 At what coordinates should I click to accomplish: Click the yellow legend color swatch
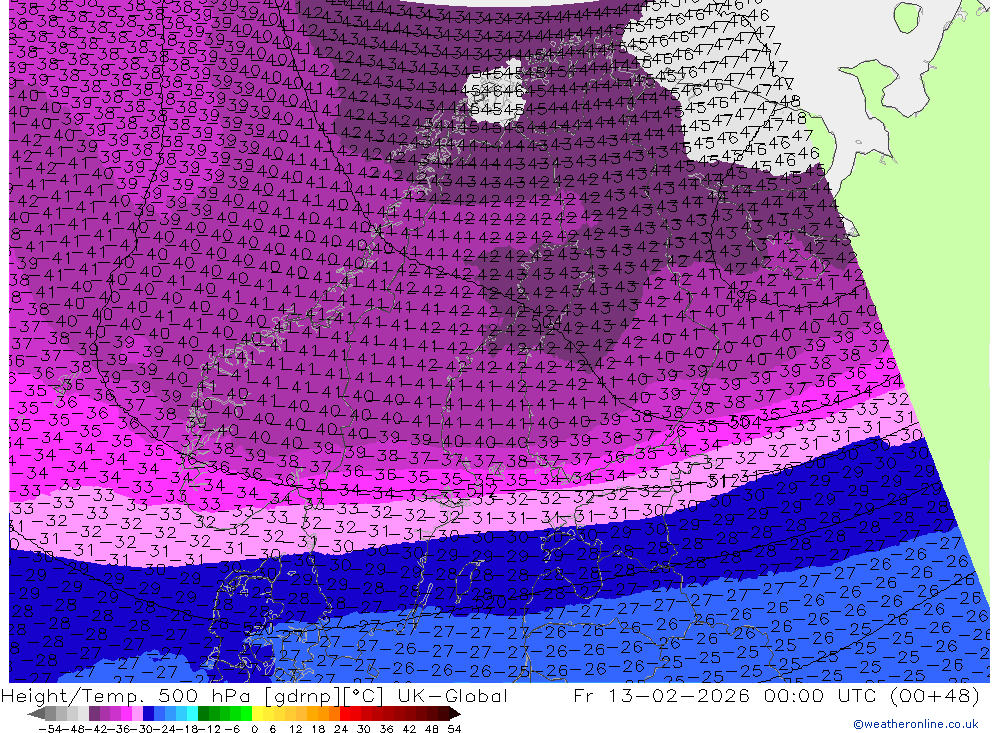(257, 713)
